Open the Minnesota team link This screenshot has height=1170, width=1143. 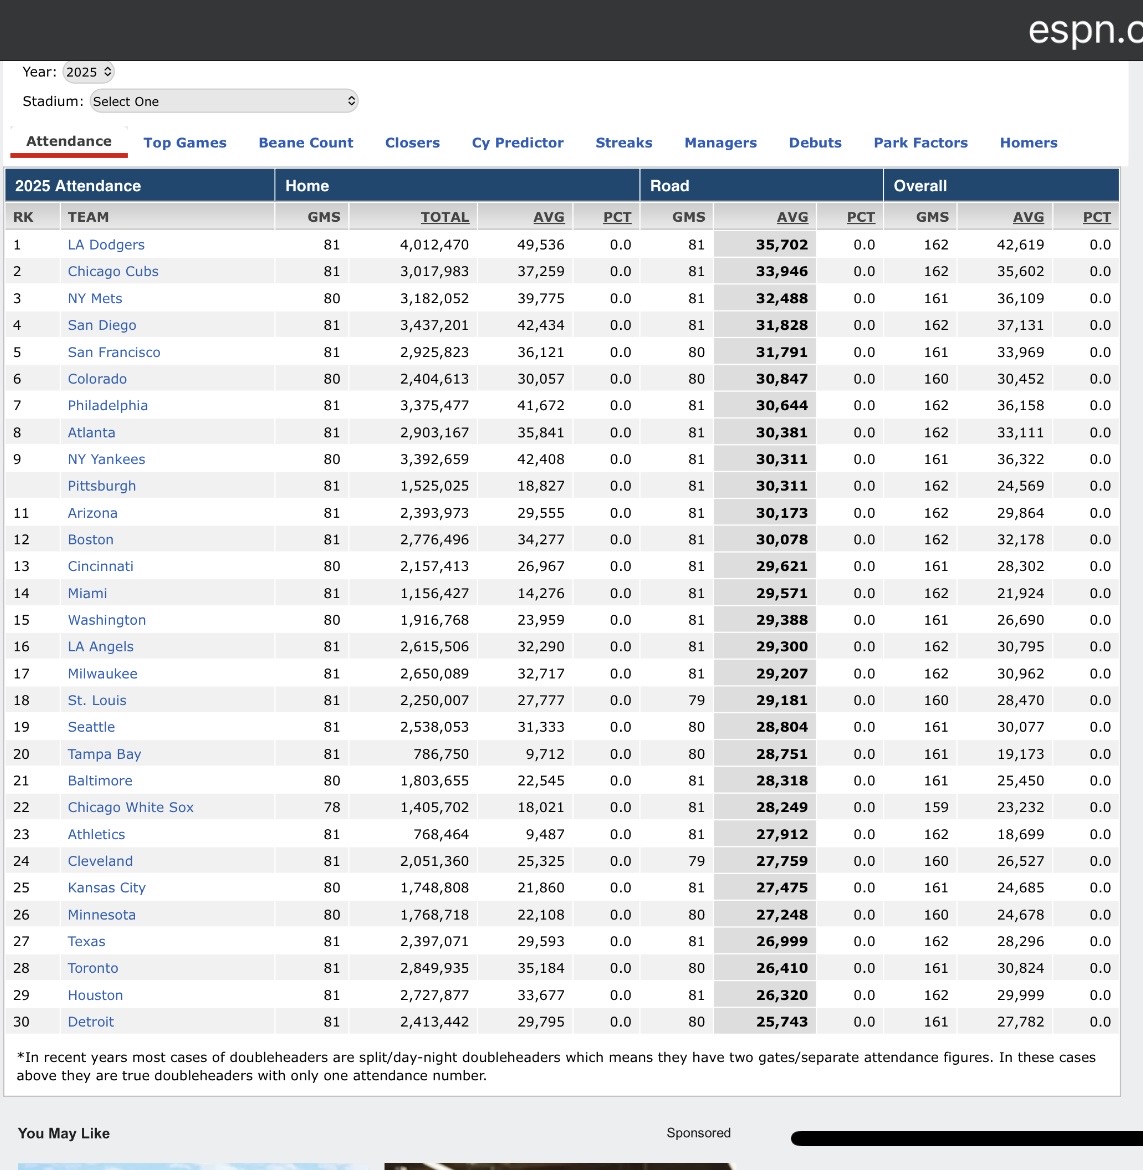pyautogui.click(x=101, y=915)
